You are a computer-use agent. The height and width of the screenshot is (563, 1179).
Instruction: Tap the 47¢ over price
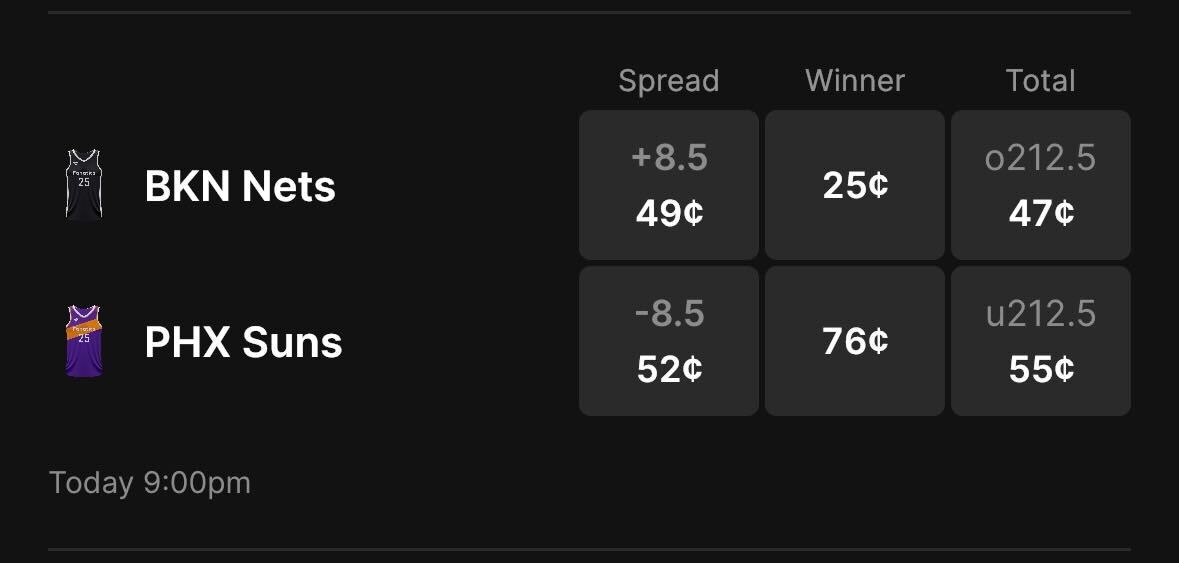pos(1040,212)
